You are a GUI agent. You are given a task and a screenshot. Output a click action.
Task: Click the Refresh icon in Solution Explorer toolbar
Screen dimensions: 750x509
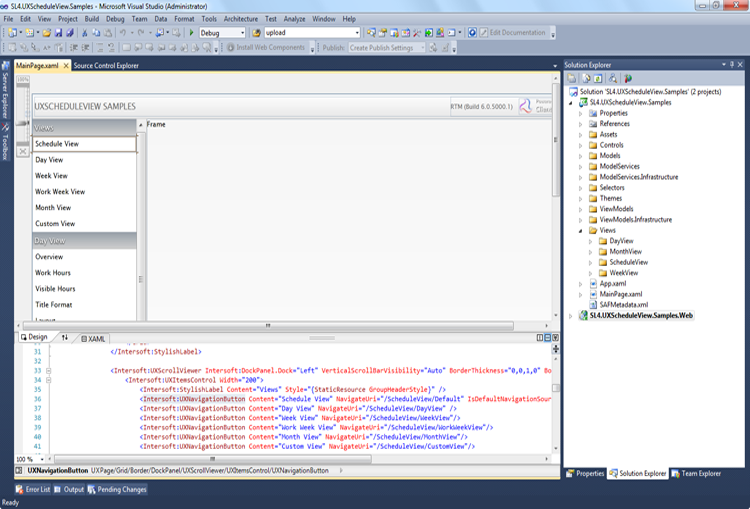[598, 78]
